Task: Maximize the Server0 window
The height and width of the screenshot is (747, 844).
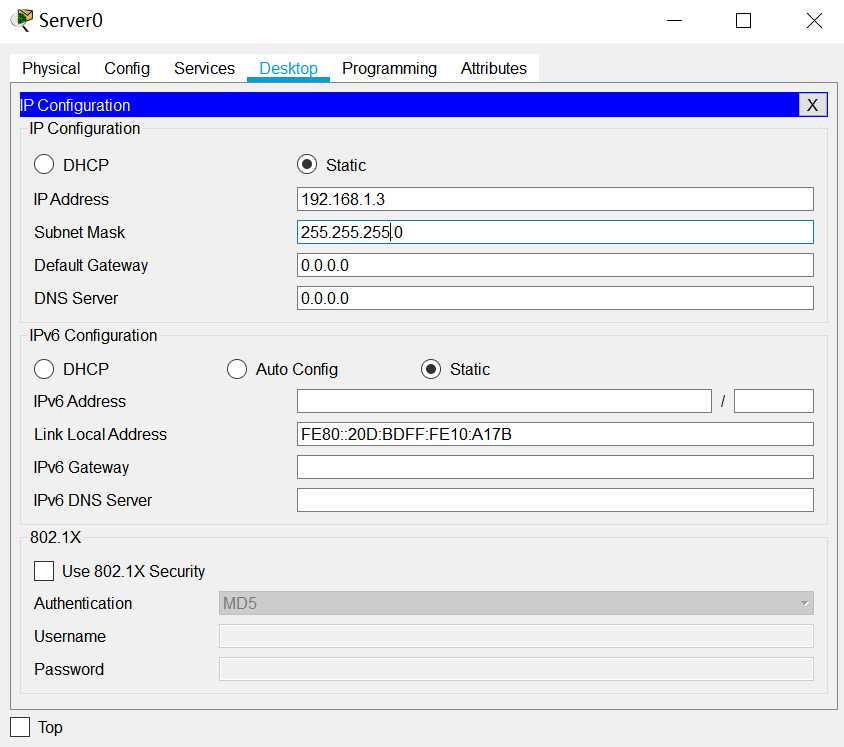Action: click(x=743, y=20)
